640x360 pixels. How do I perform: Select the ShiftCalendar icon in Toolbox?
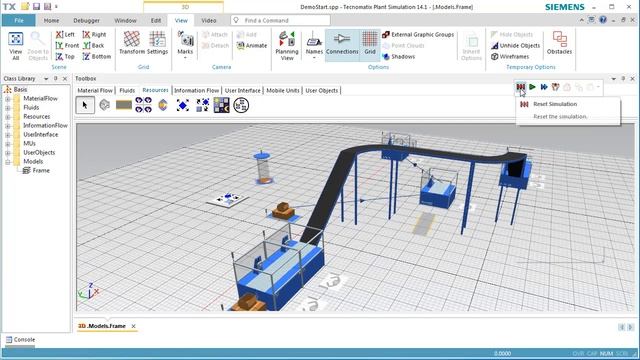pos(222,105)
